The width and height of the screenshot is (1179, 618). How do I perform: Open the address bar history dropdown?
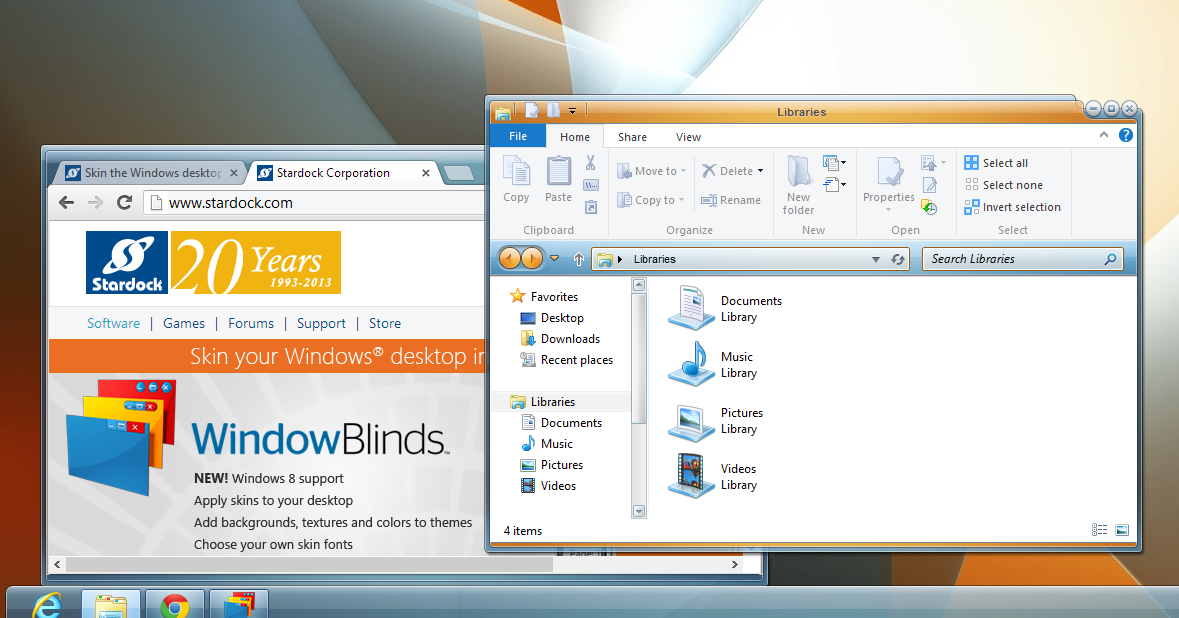(x=875, y=259)
